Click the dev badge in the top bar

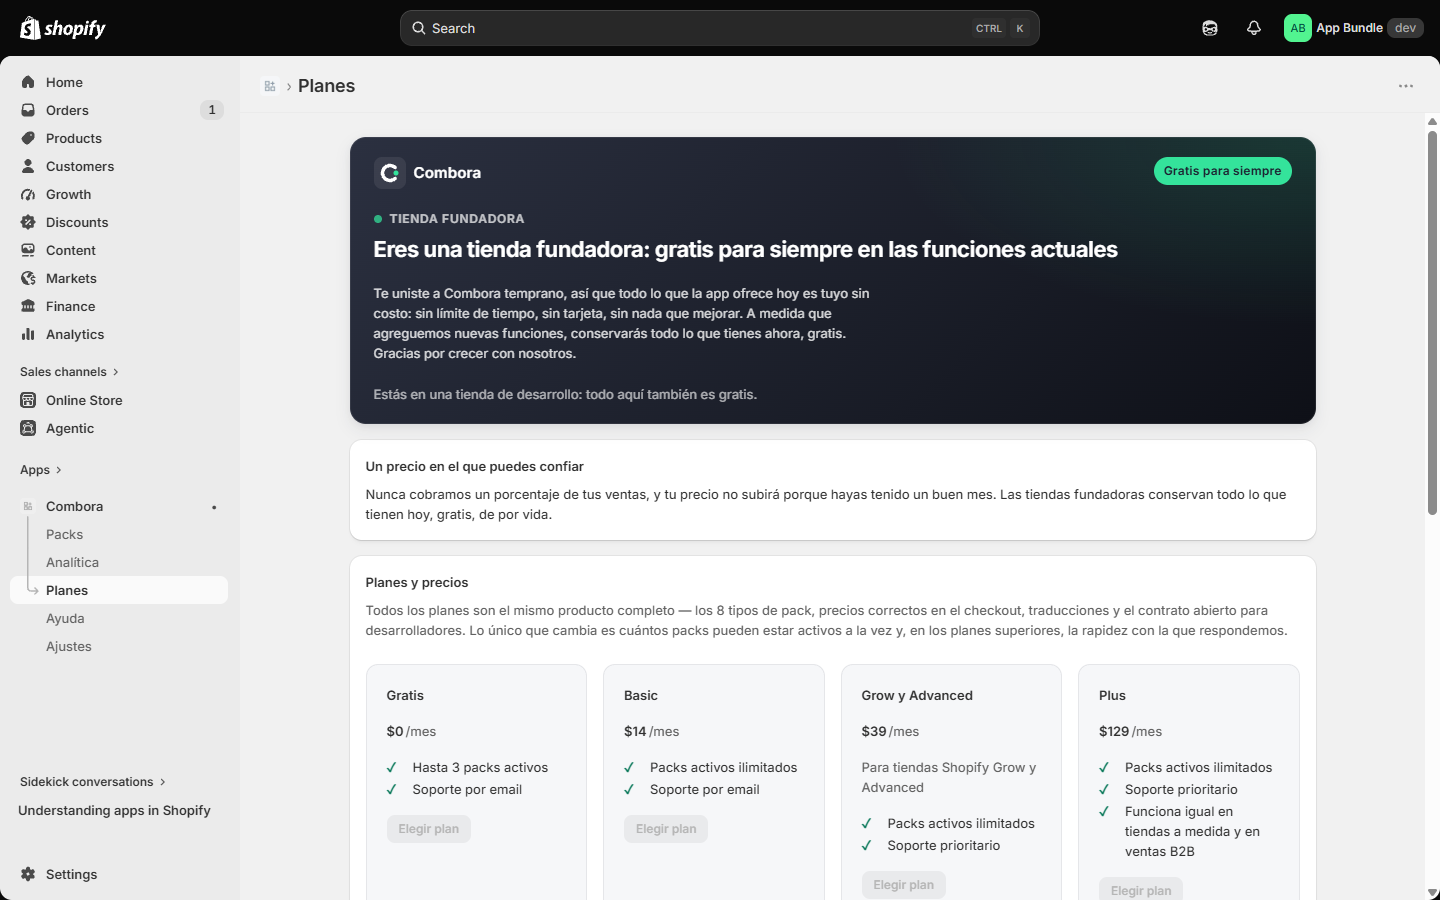point(1405,28)
